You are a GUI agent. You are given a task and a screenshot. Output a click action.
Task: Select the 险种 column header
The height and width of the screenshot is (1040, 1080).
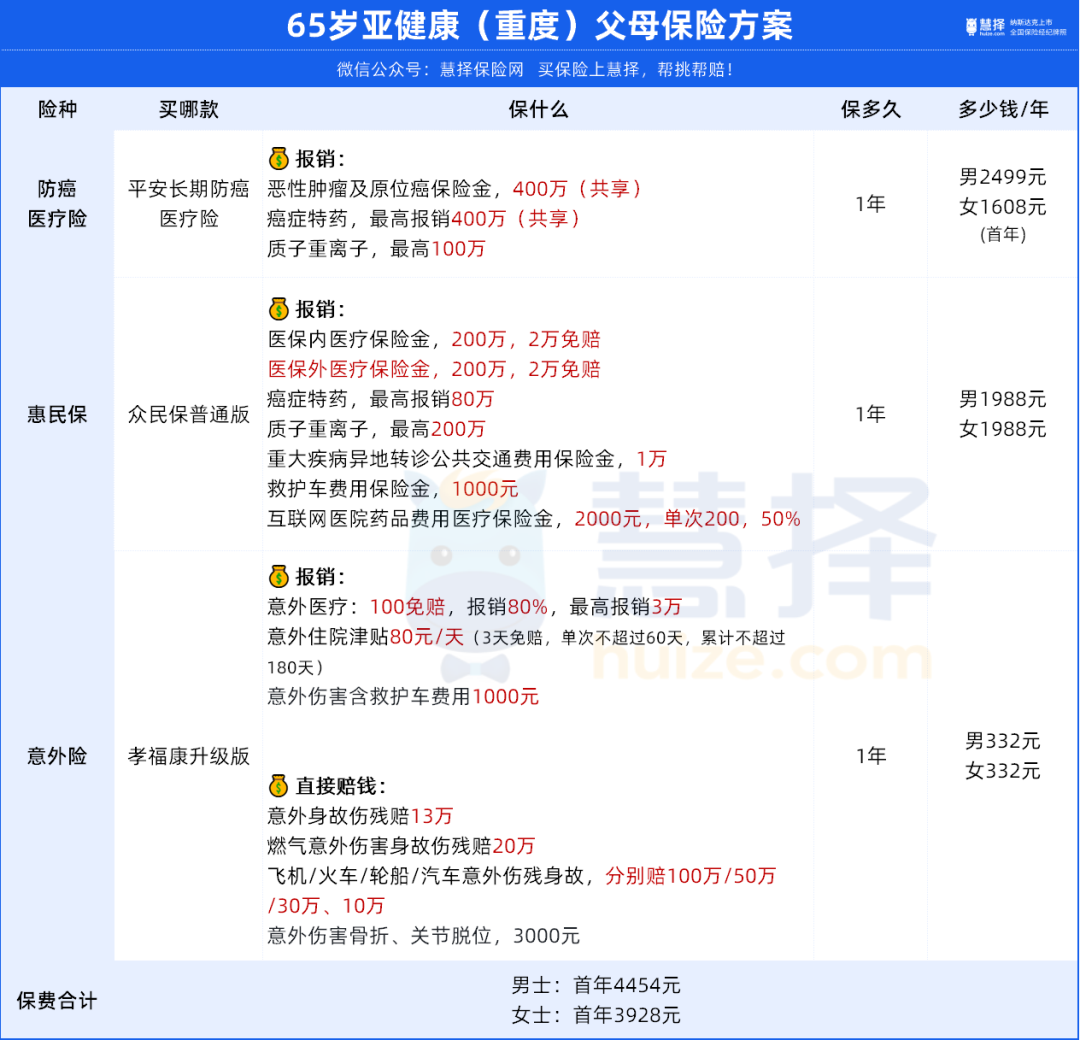[57, 110]
